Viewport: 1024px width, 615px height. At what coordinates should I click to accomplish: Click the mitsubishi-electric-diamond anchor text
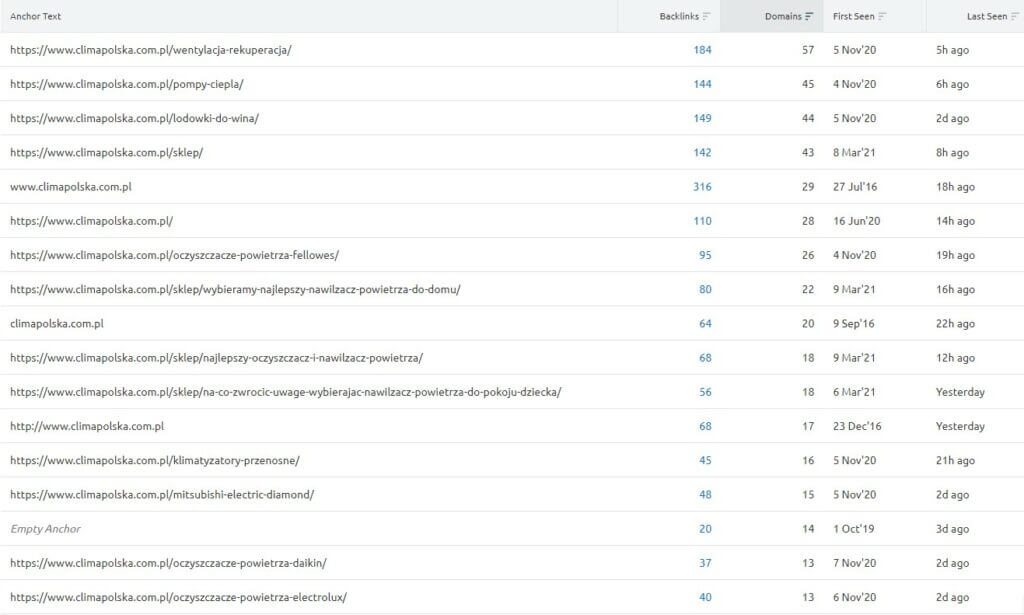(x=162, y=494)
